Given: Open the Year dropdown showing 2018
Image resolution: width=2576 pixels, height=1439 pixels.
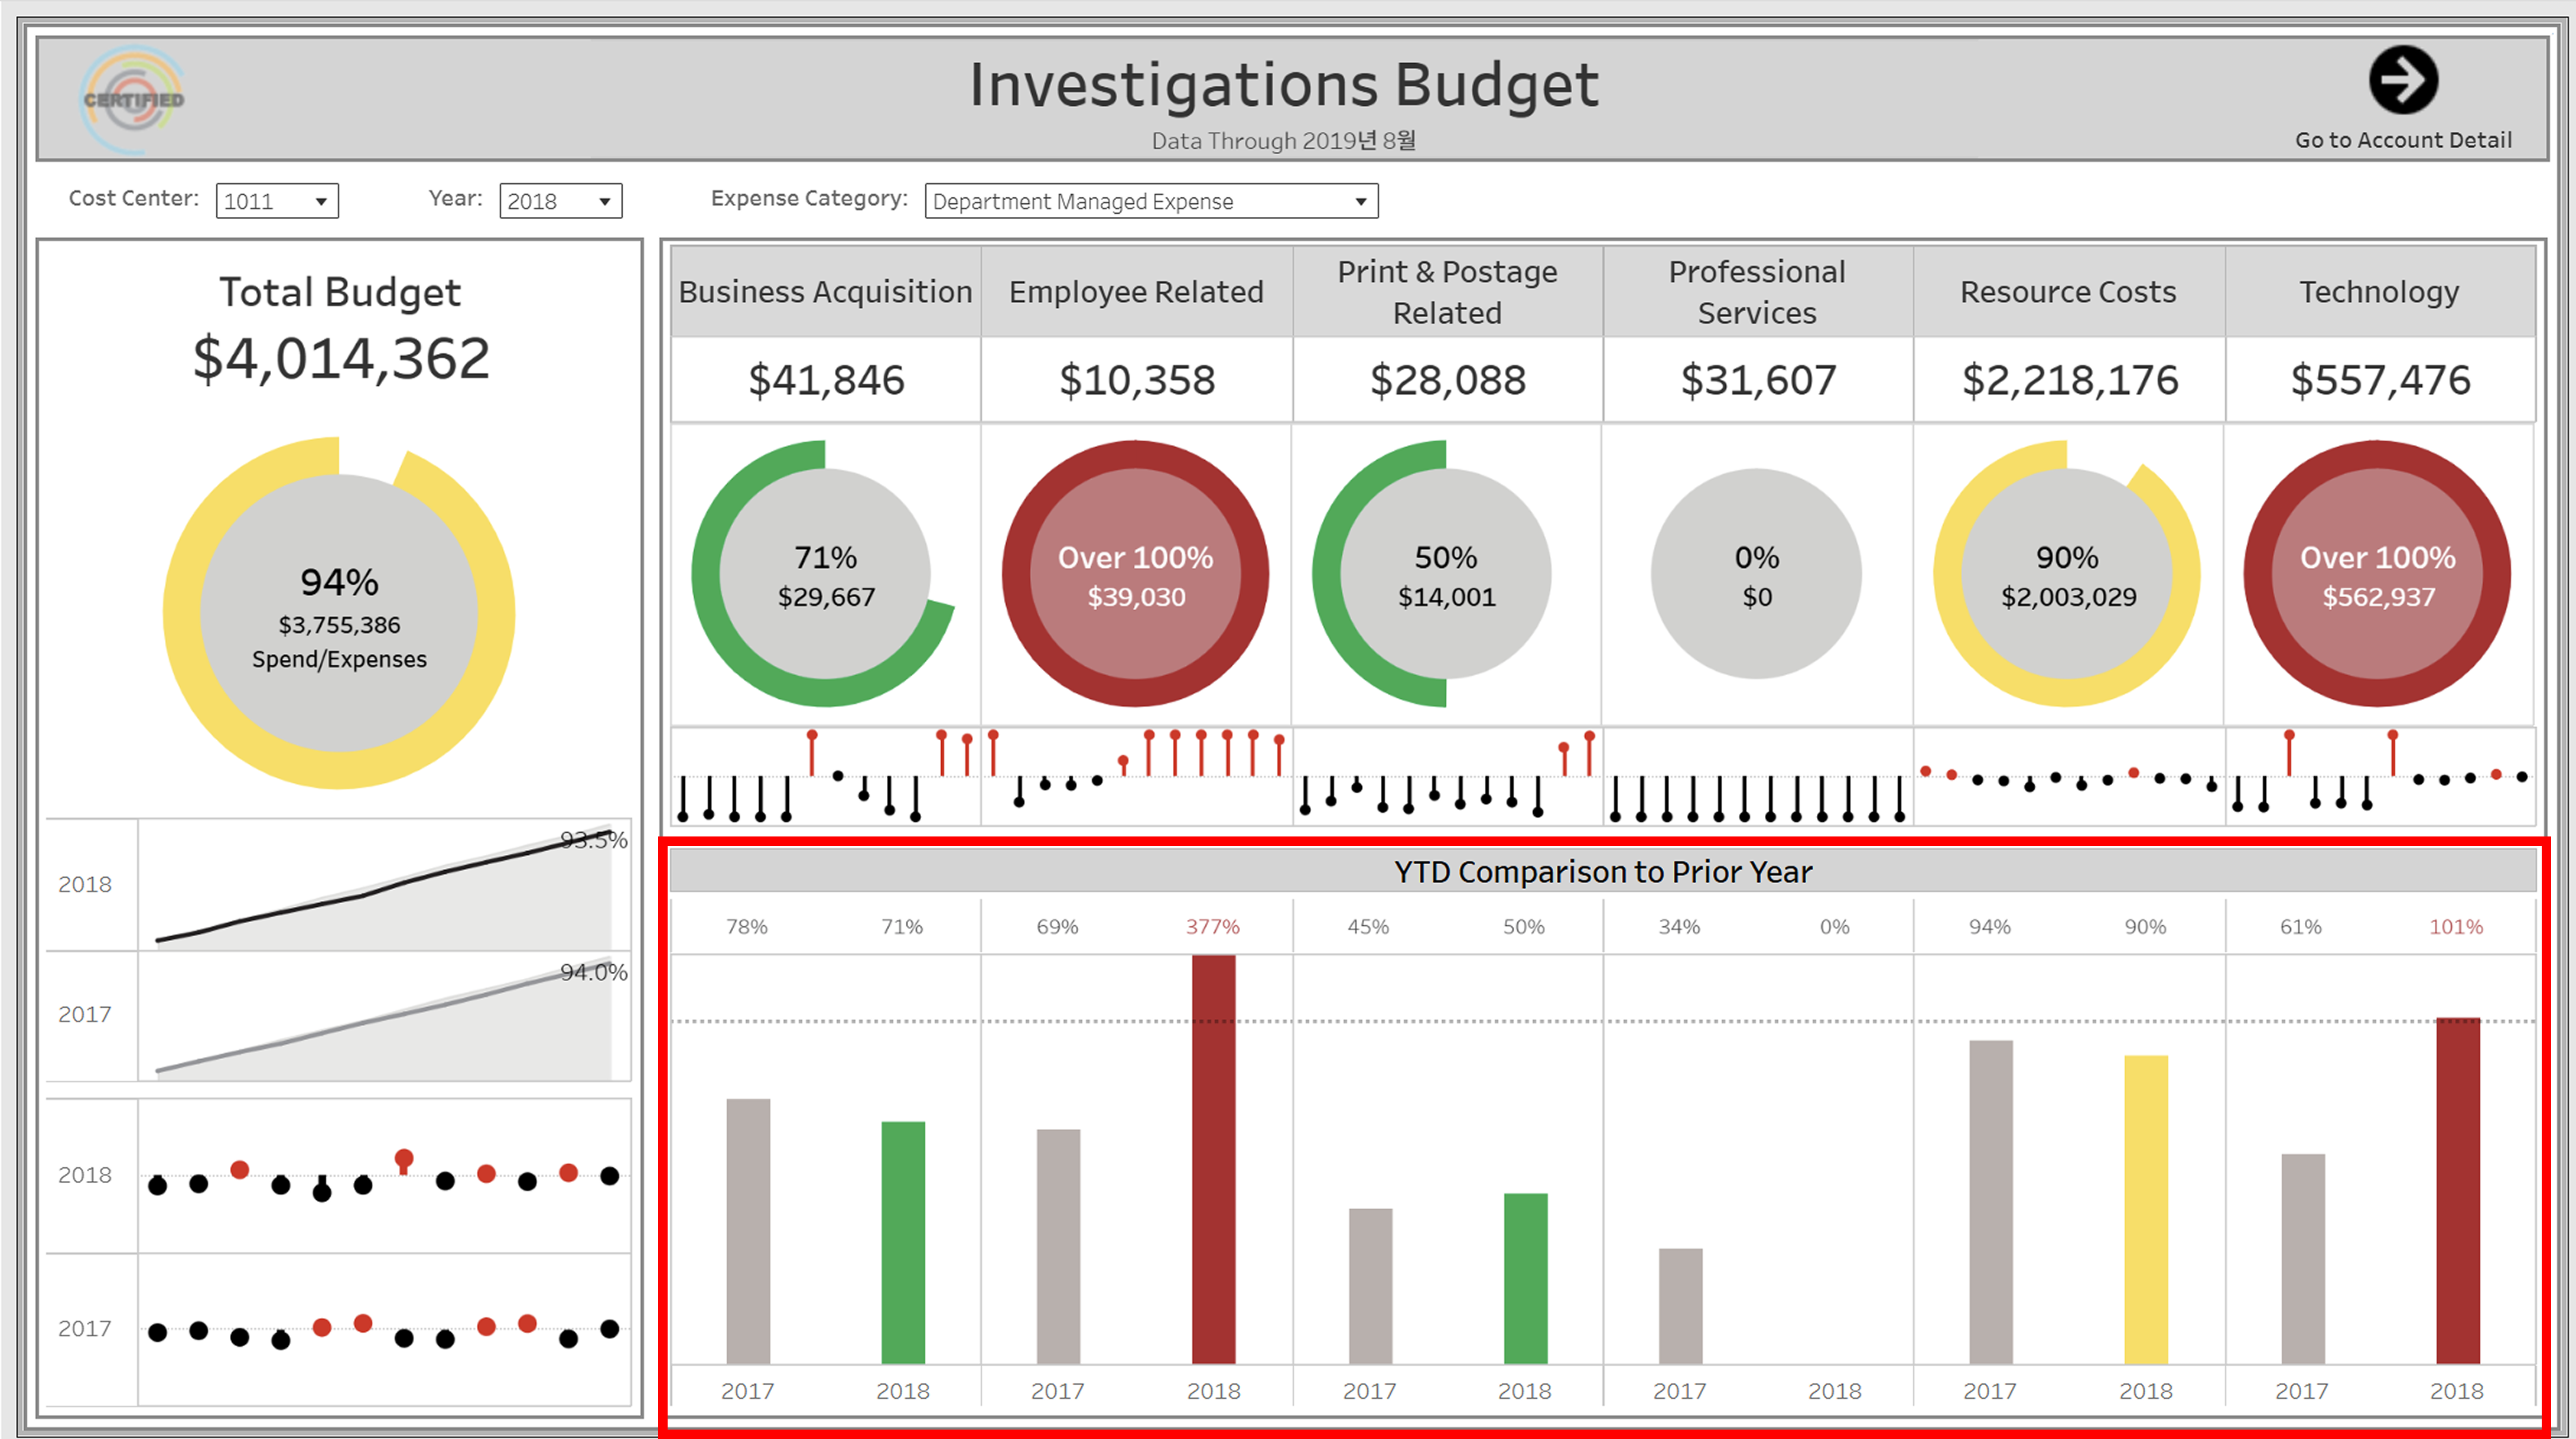Looking at the screenshot, I should click(x=560, y=201).
